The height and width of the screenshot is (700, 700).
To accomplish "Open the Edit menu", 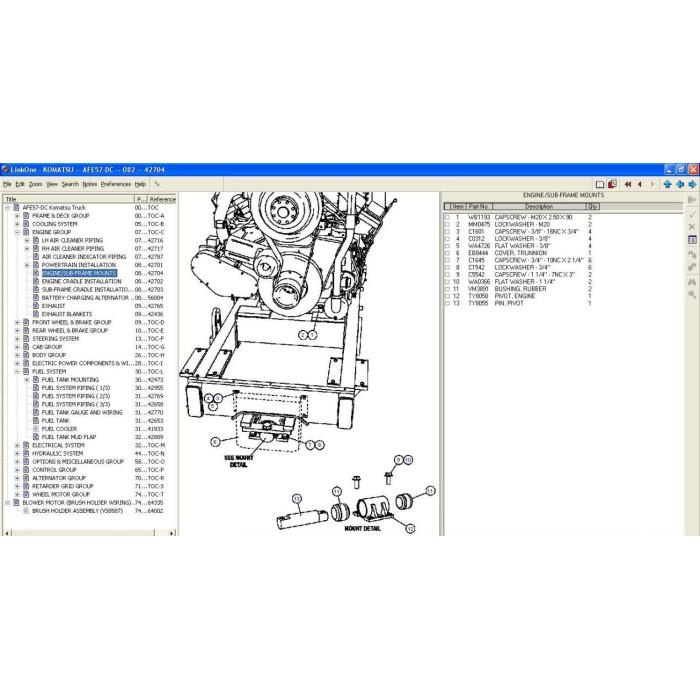I will click(x=20, y=184).
